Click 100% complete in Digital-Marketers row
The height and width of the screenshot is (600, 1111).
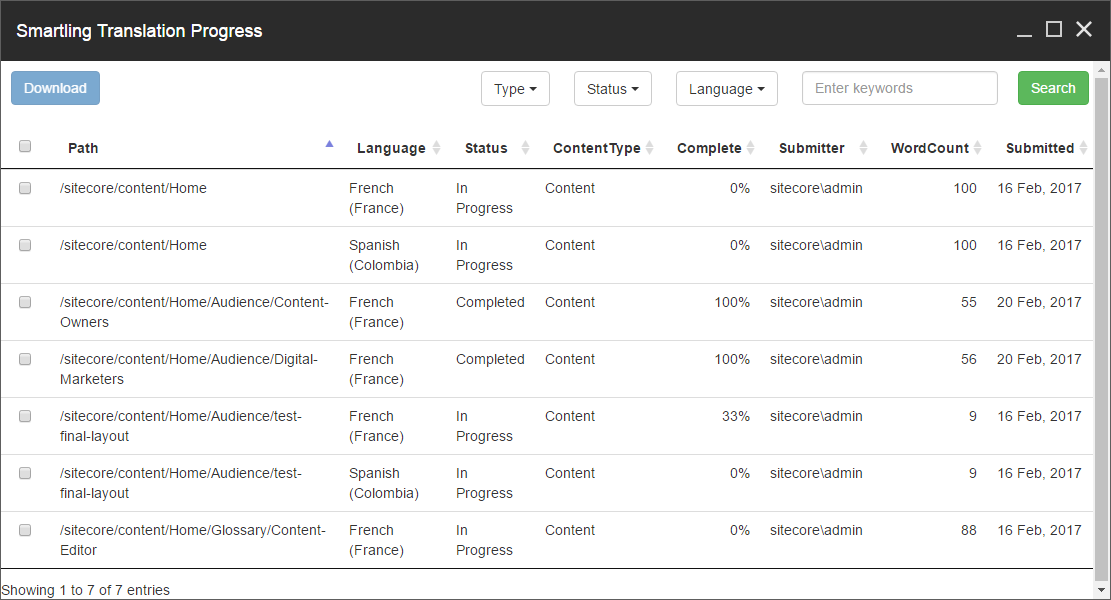pyautogui.click(x=732, y=360)
